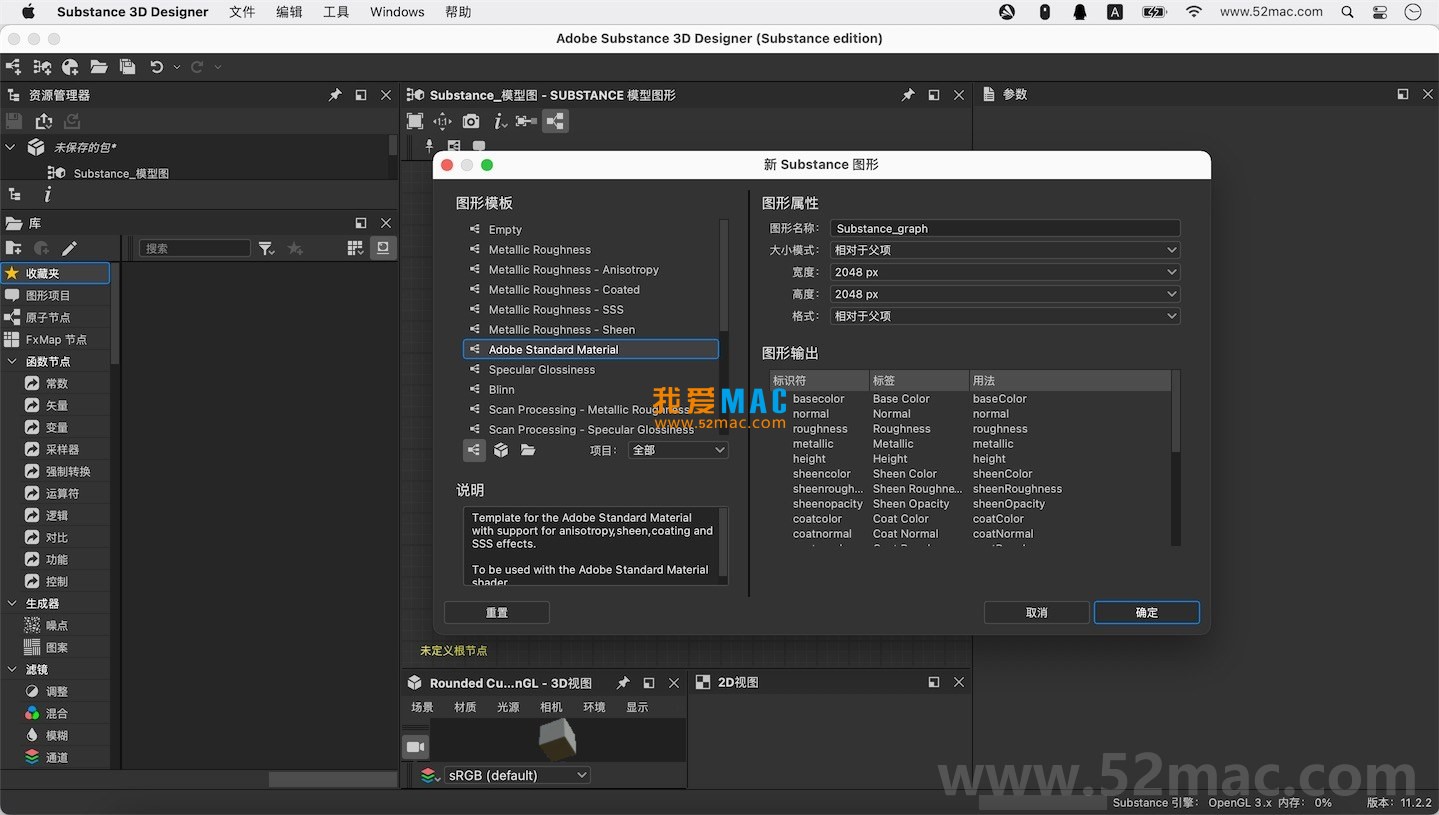Open the 编辑 menu
Viewport: 1439px width, 815px height.
[289, 12]
